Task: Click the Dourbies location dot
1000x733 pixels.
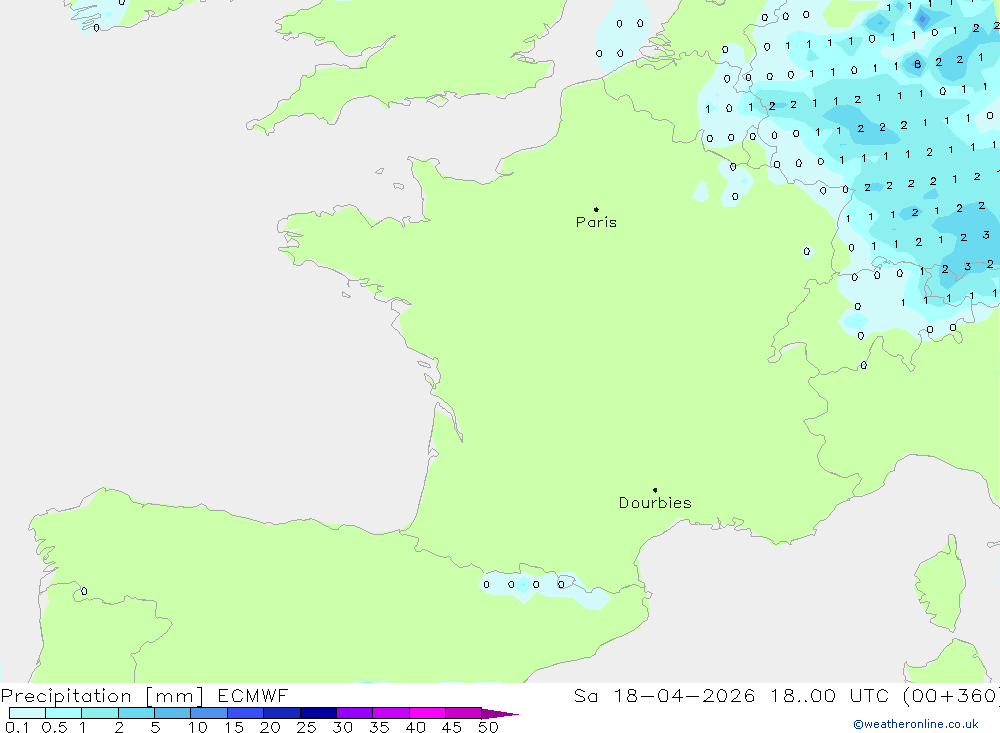Action: click(655, 490)
